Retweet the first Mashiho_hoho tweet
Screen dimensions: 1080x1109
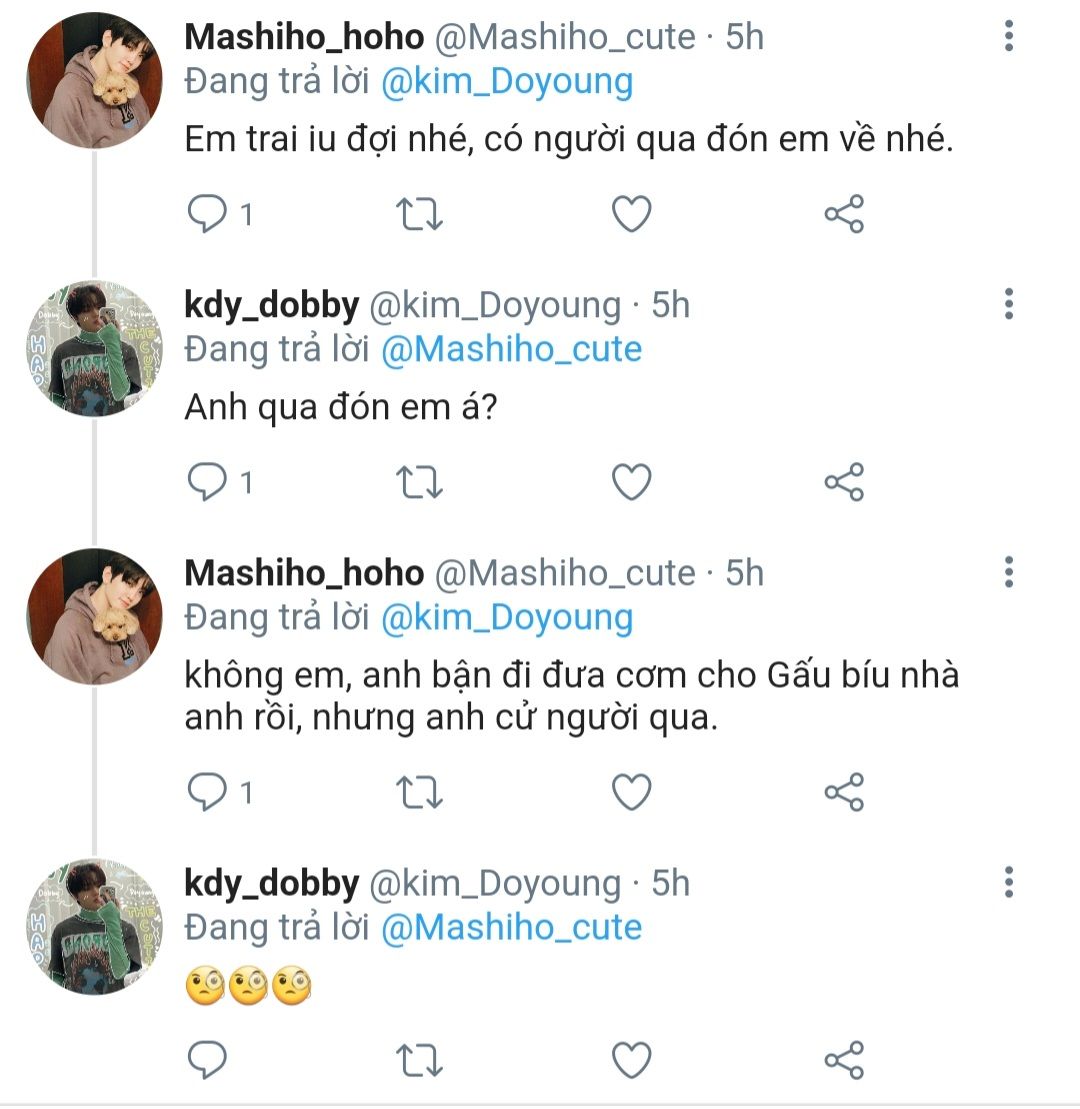tap(421, 214)
